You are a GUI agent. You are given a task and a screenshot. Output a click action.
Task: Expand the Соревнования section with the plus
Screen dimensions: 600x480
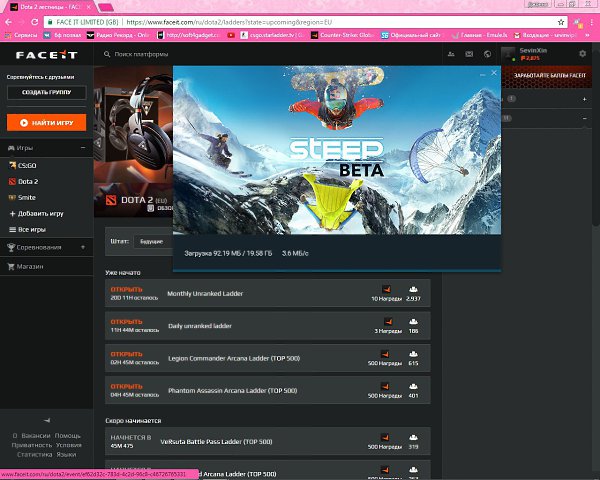[x=83, y=247]
